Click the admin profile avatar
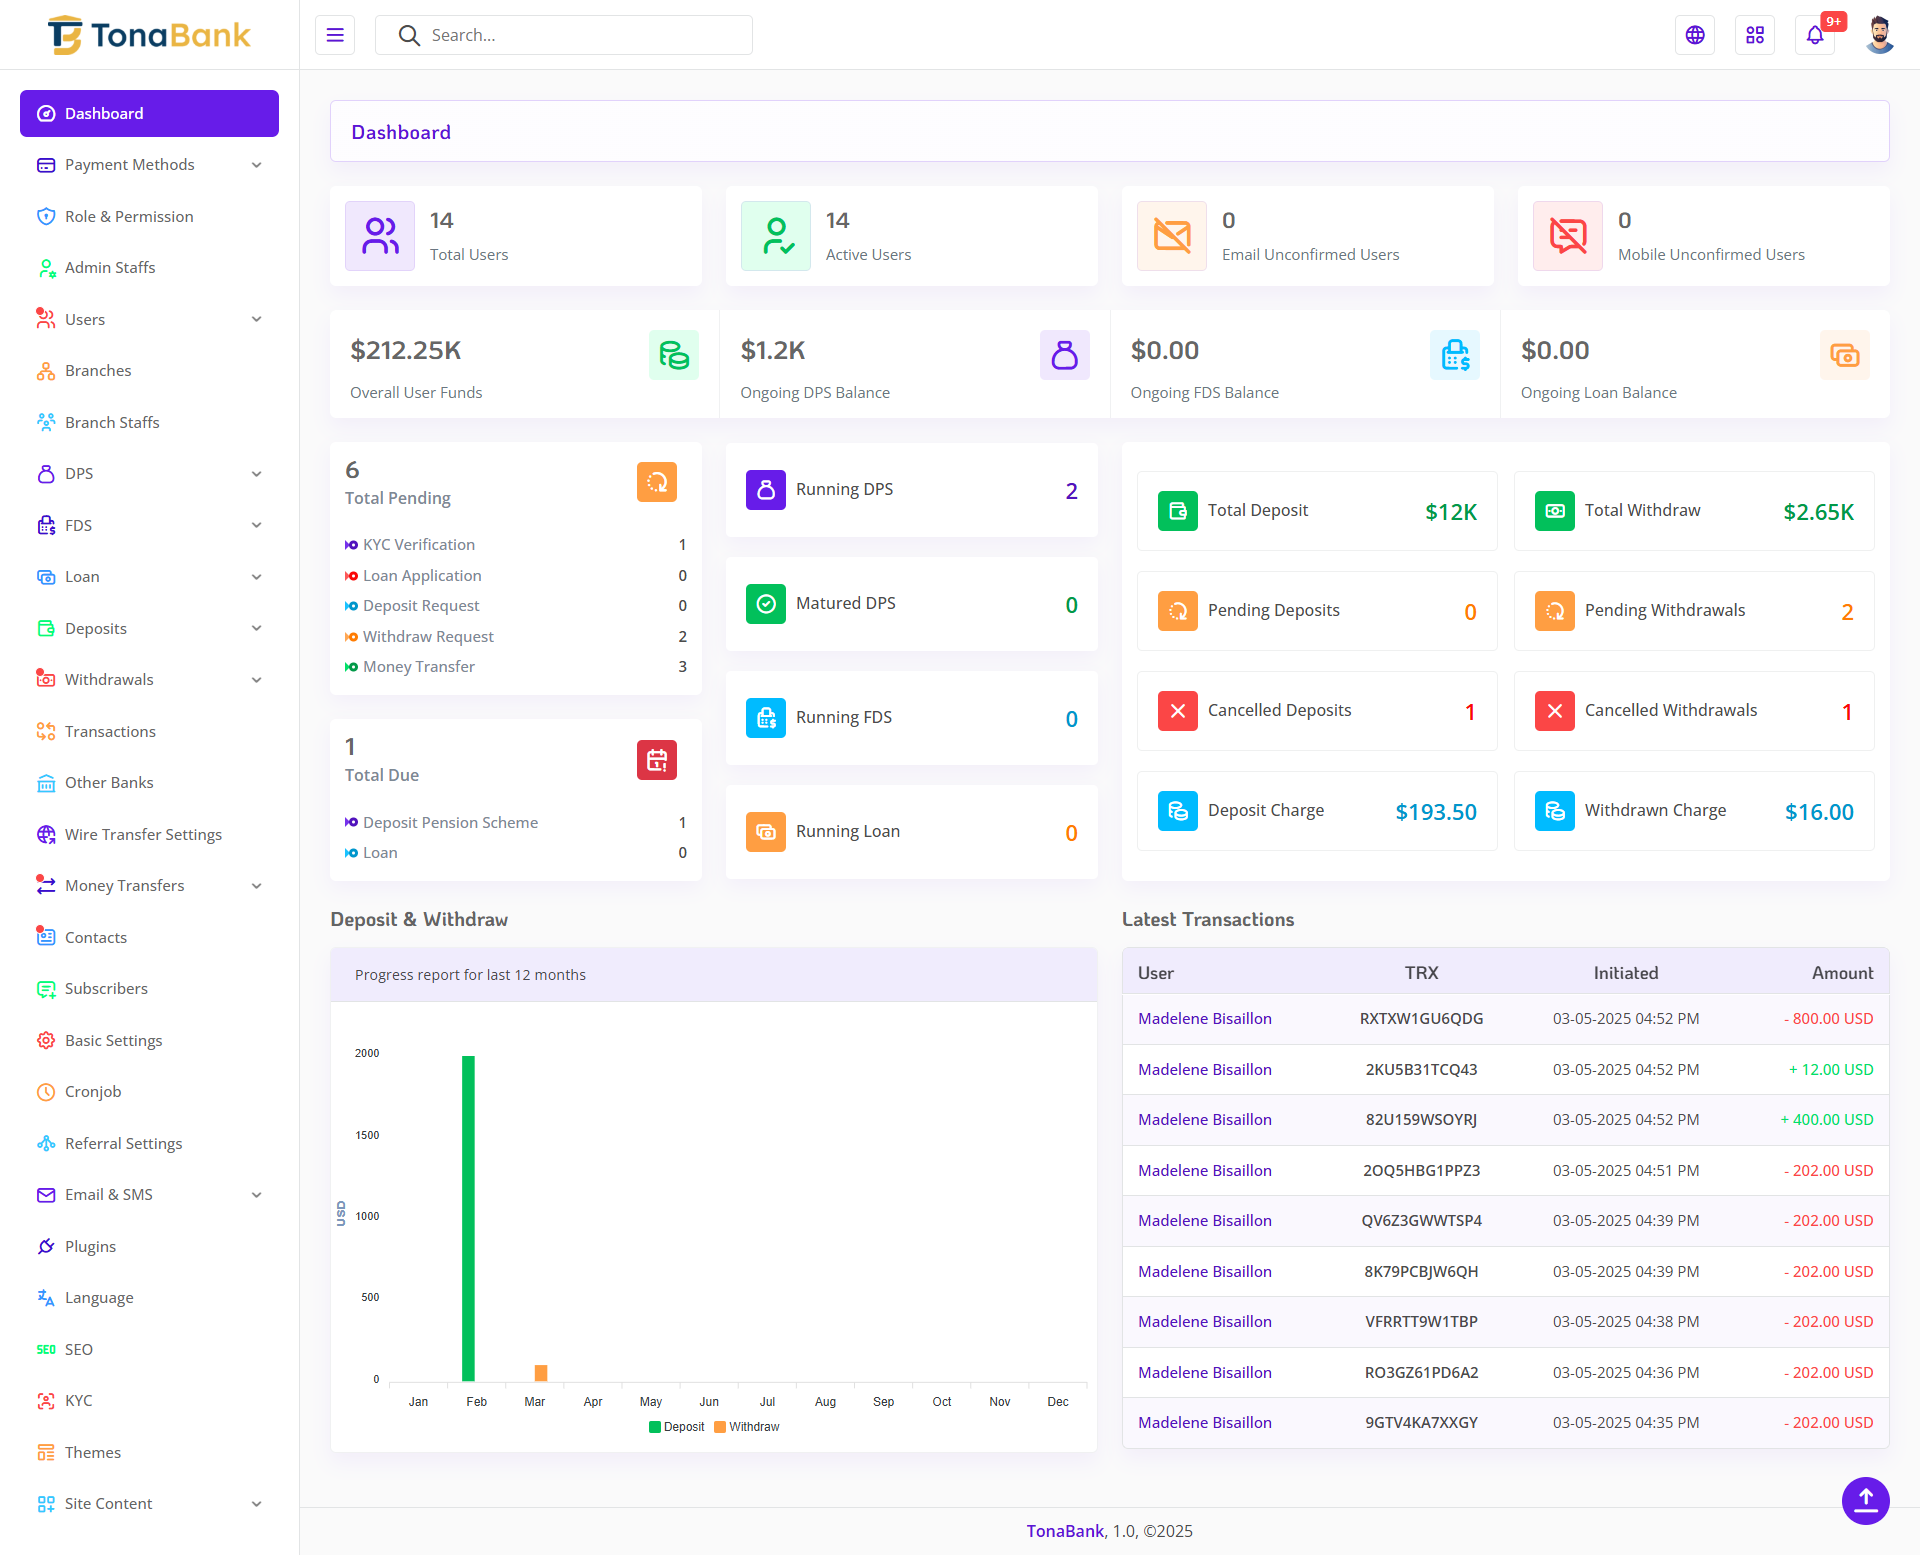The width and height of the screenshot is (1920, 1555). [1879, 35]
